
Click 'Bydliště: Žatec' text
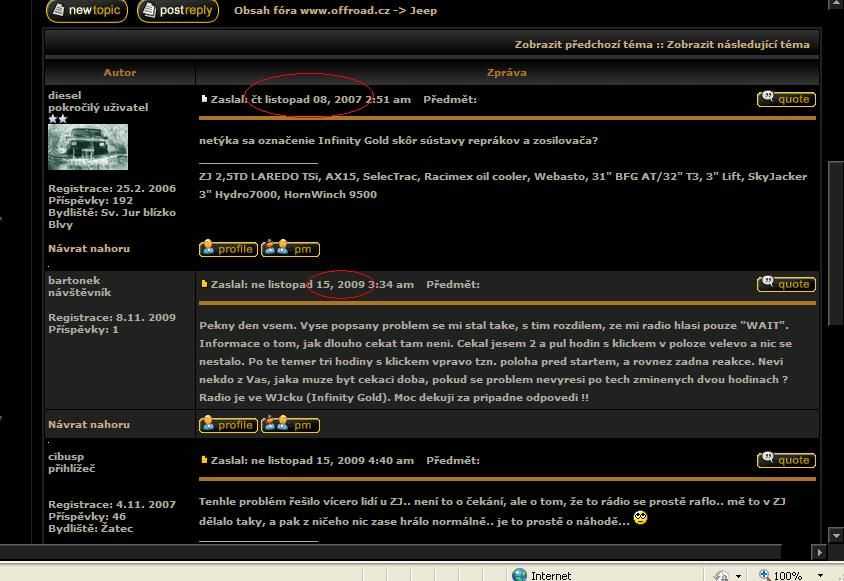pyautogui.click(x=90, y=528)
